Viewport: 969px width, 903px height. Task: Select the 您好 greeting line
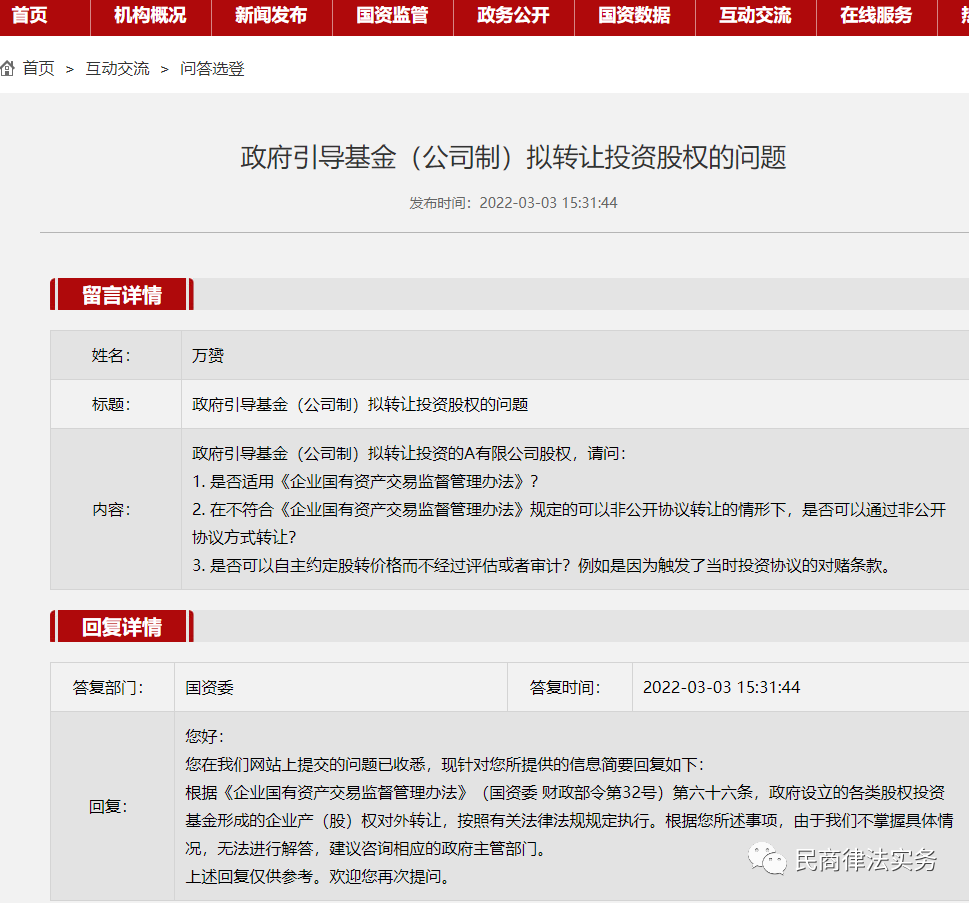(205, 736)
